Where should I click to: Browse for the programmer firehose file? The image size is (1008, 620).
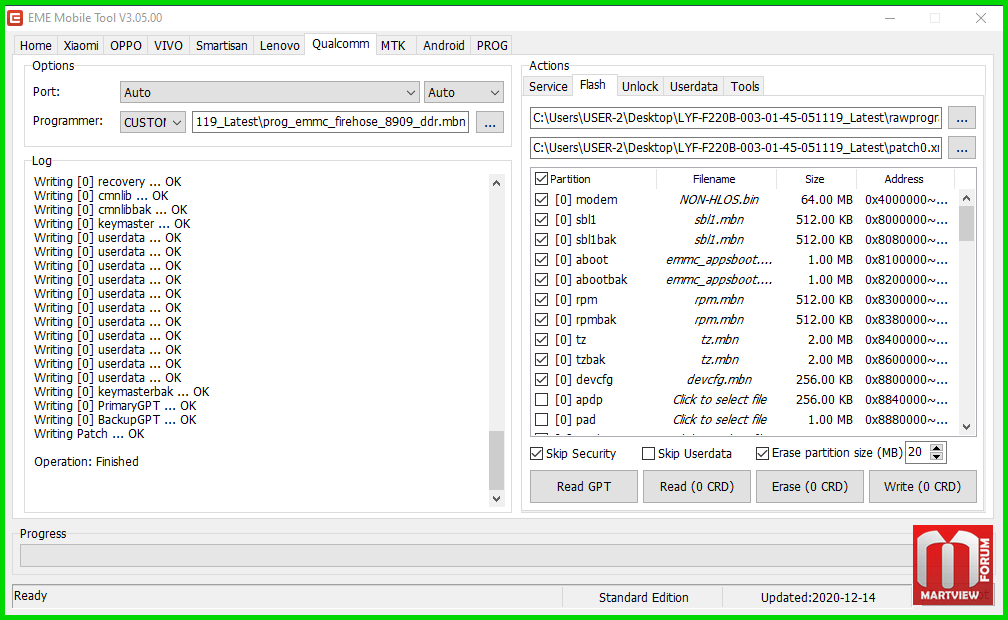[489, 122]
